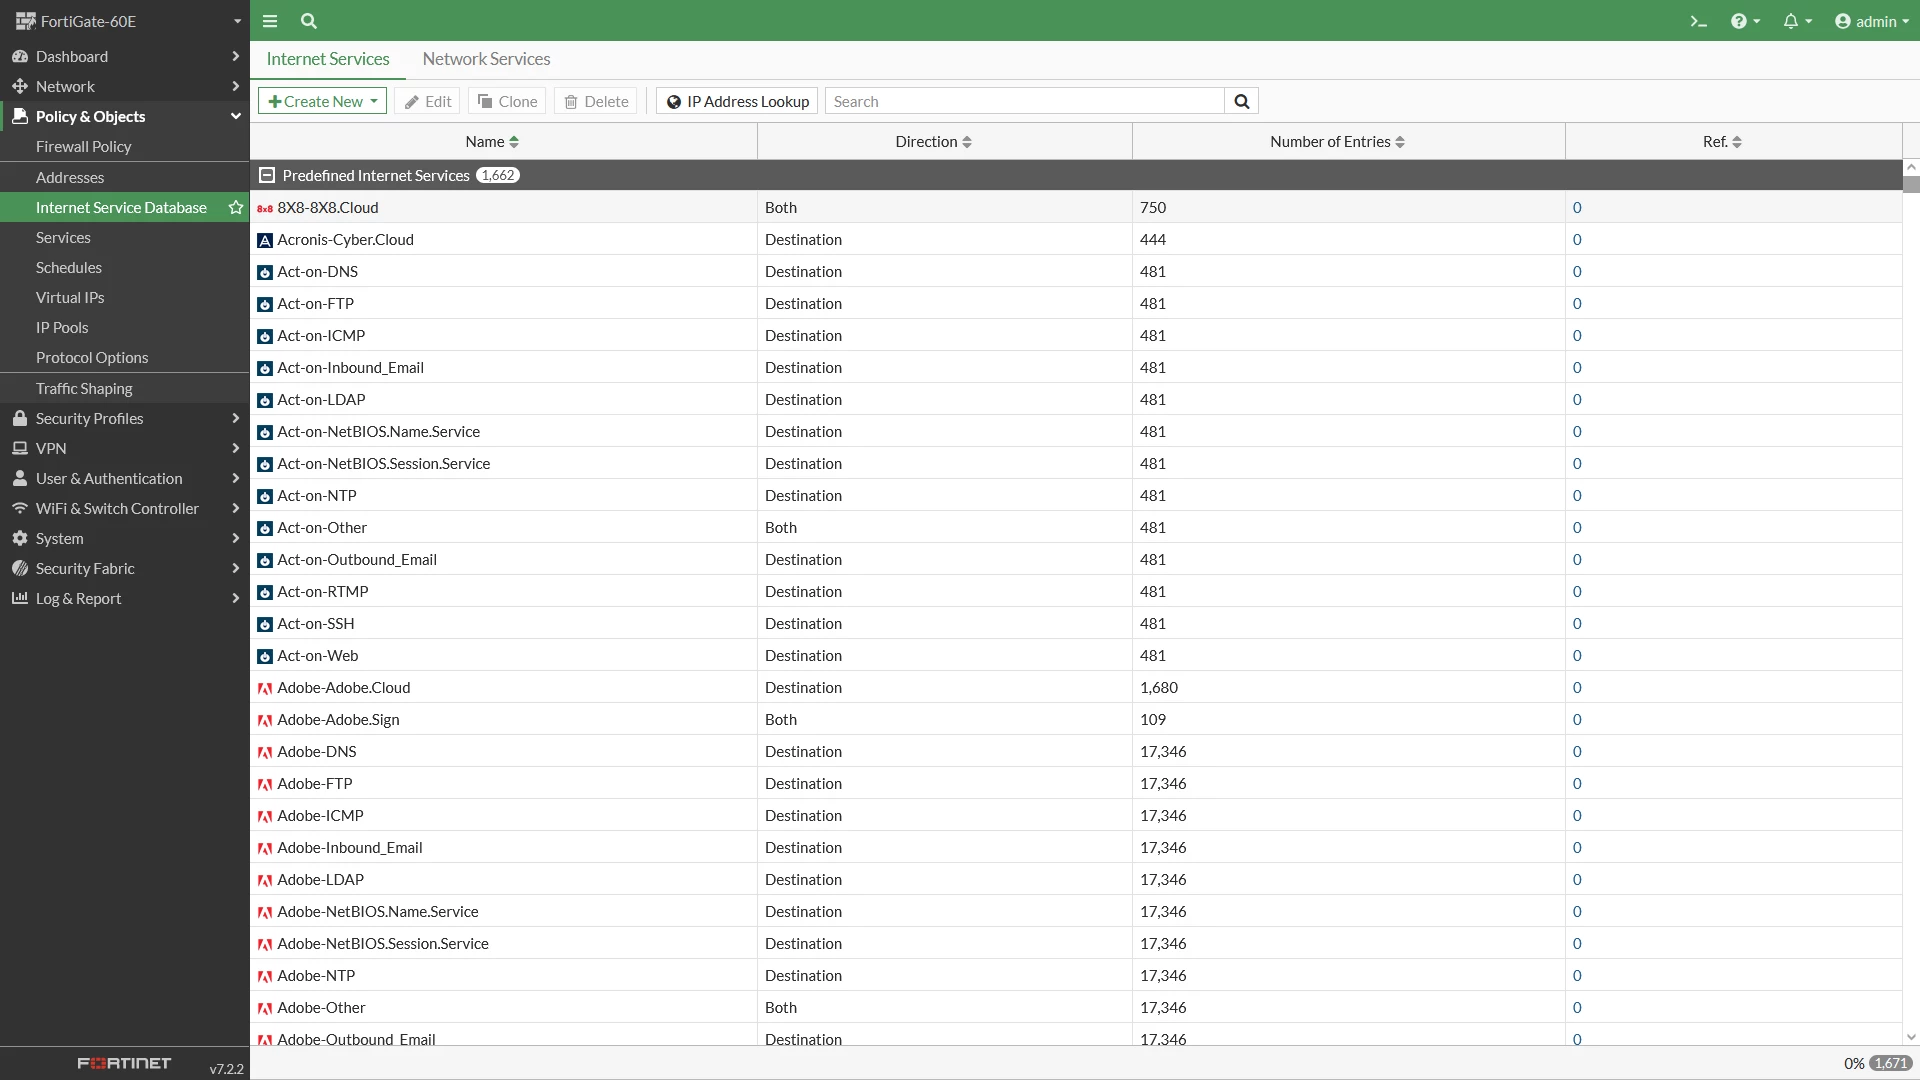Open the CLI console icon
Screen dimensions: 1920x1080
[x=1698, y=21]
